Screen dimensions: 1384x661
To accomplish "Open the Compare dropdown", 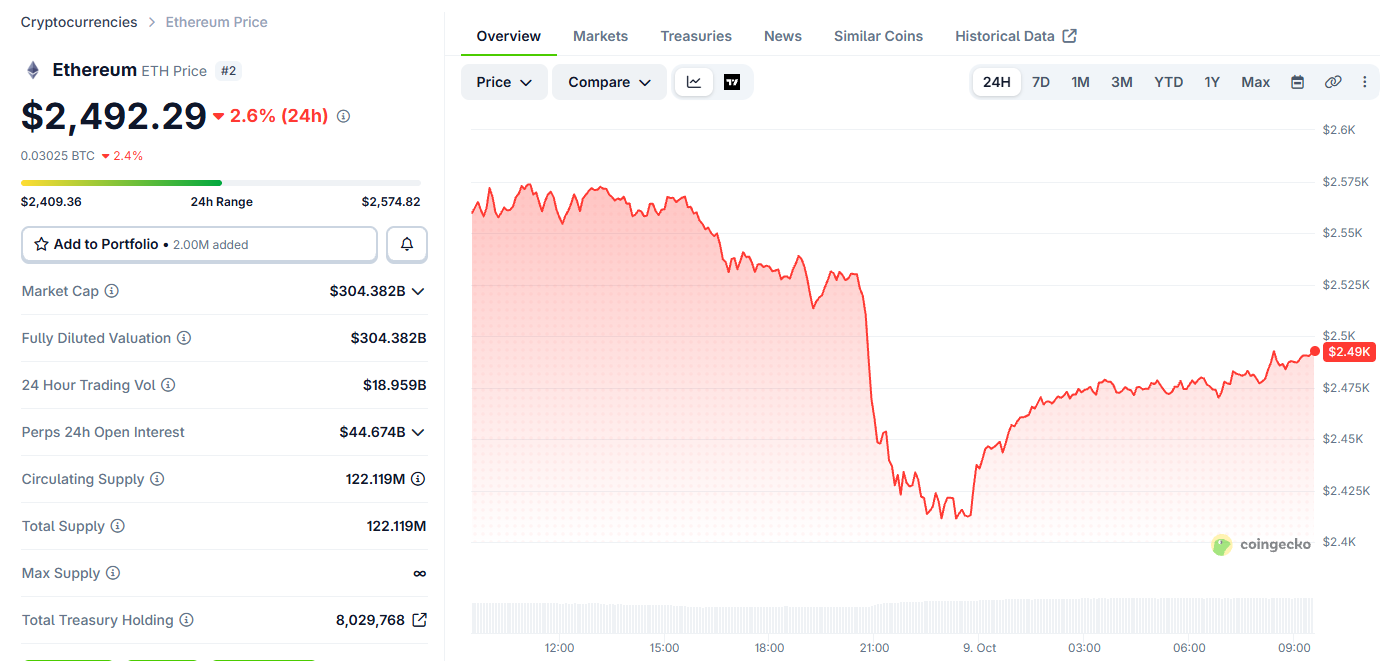I will [x=609, y=82].
